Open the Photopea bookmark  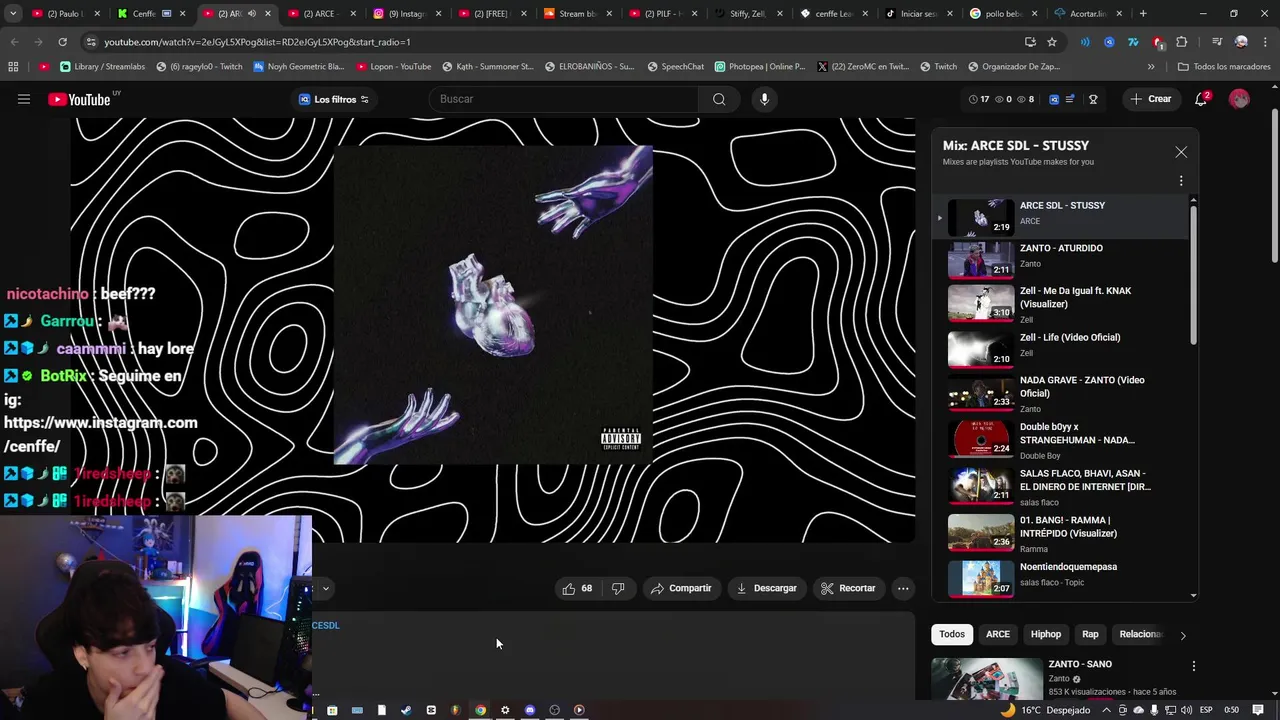(760, 67)
